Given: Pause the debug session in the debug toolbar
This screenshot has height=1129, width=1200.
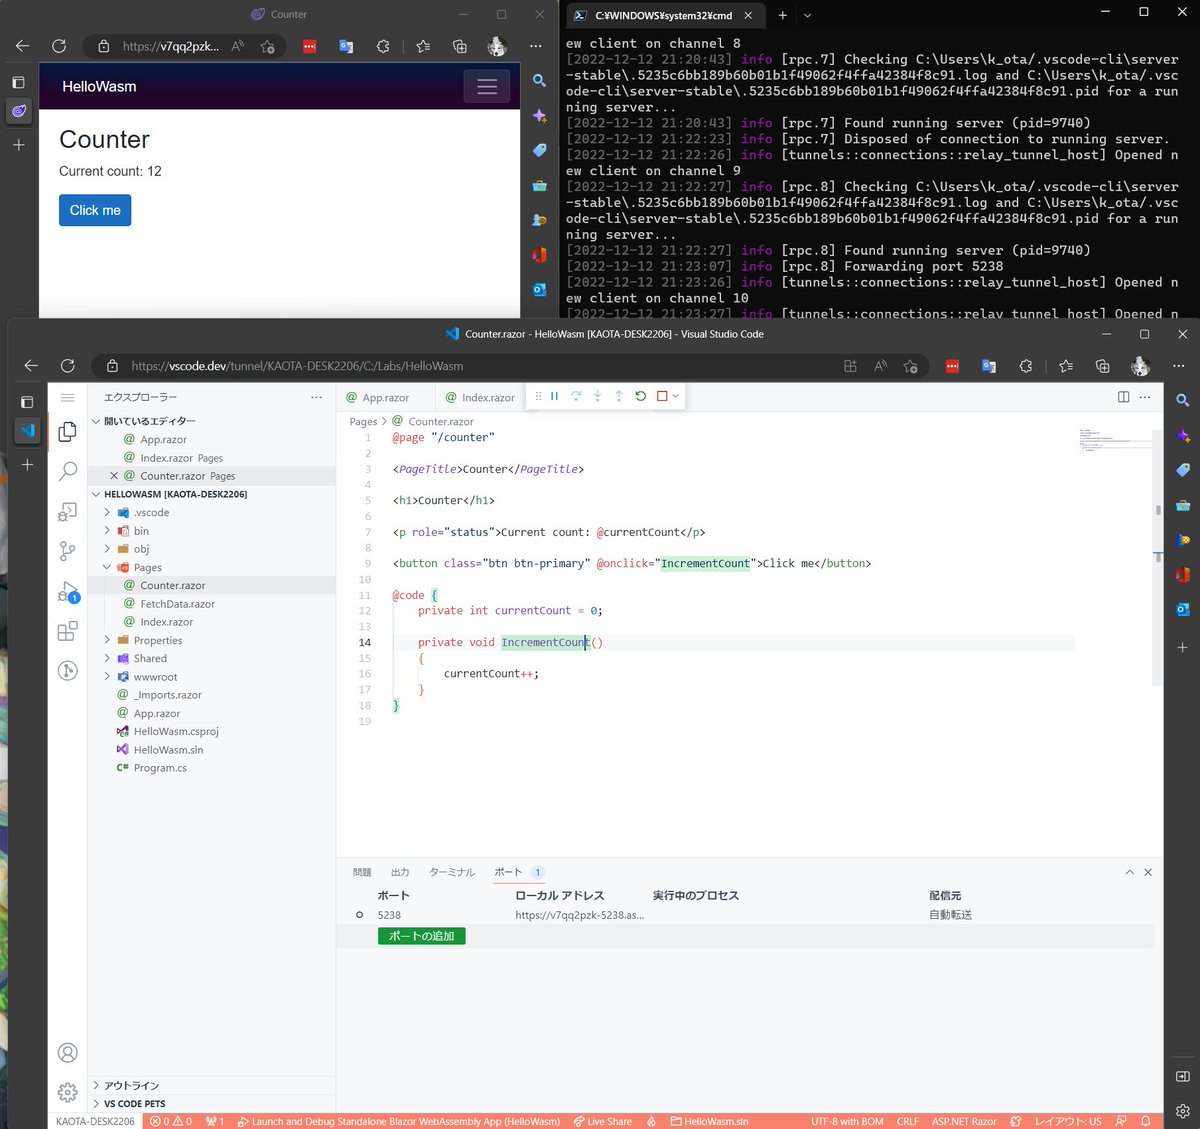Looking at the screenshot, I should tap(554, 396).
